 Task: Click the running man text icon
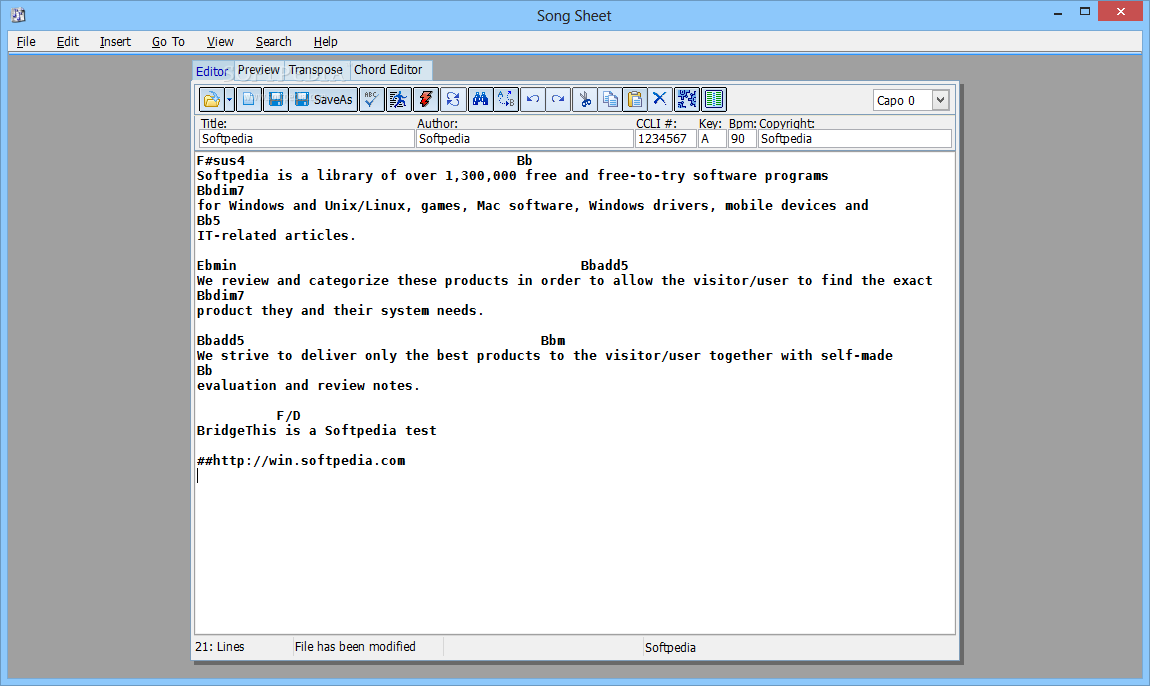click(x=398, y=99)
